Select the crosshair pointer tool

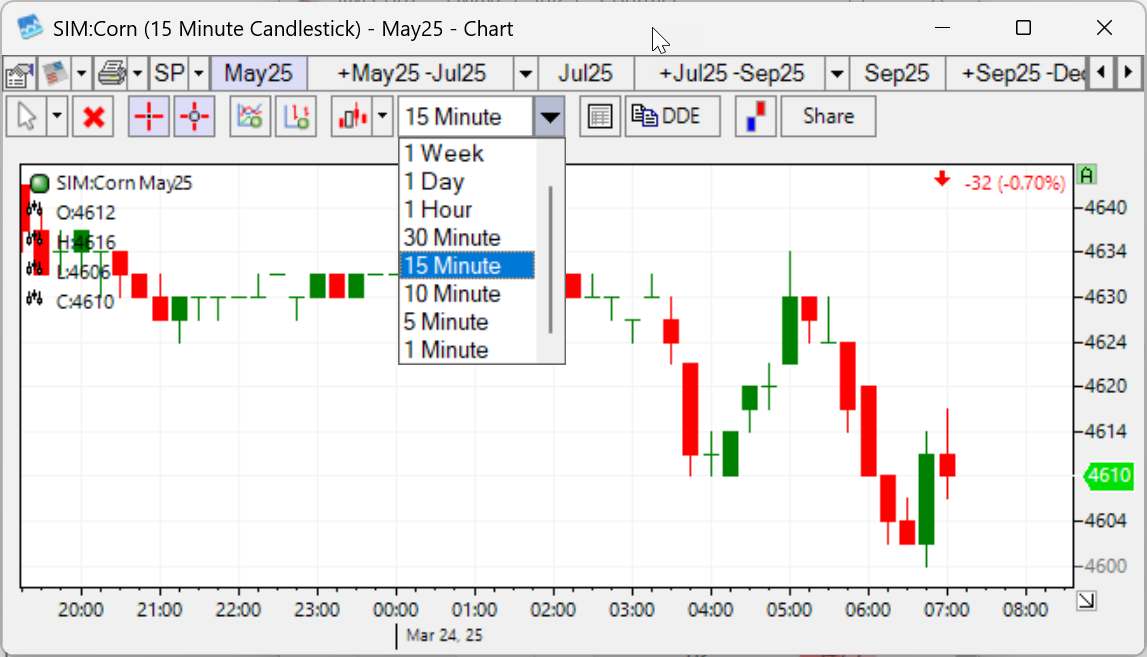pos(148,116)
